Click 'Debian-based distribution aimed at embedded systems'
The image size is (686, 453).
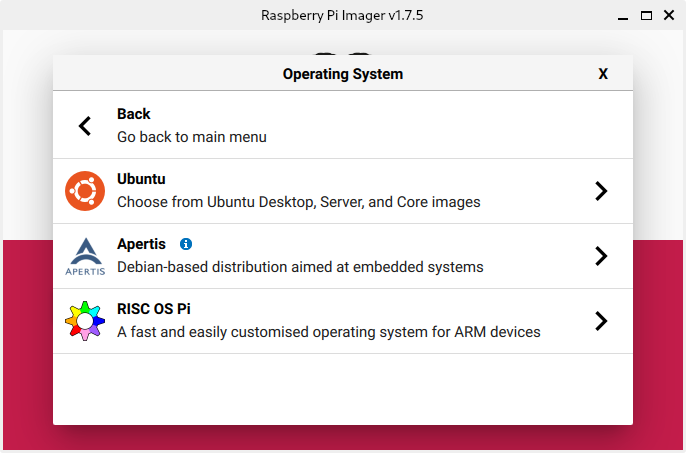[300, 267]
